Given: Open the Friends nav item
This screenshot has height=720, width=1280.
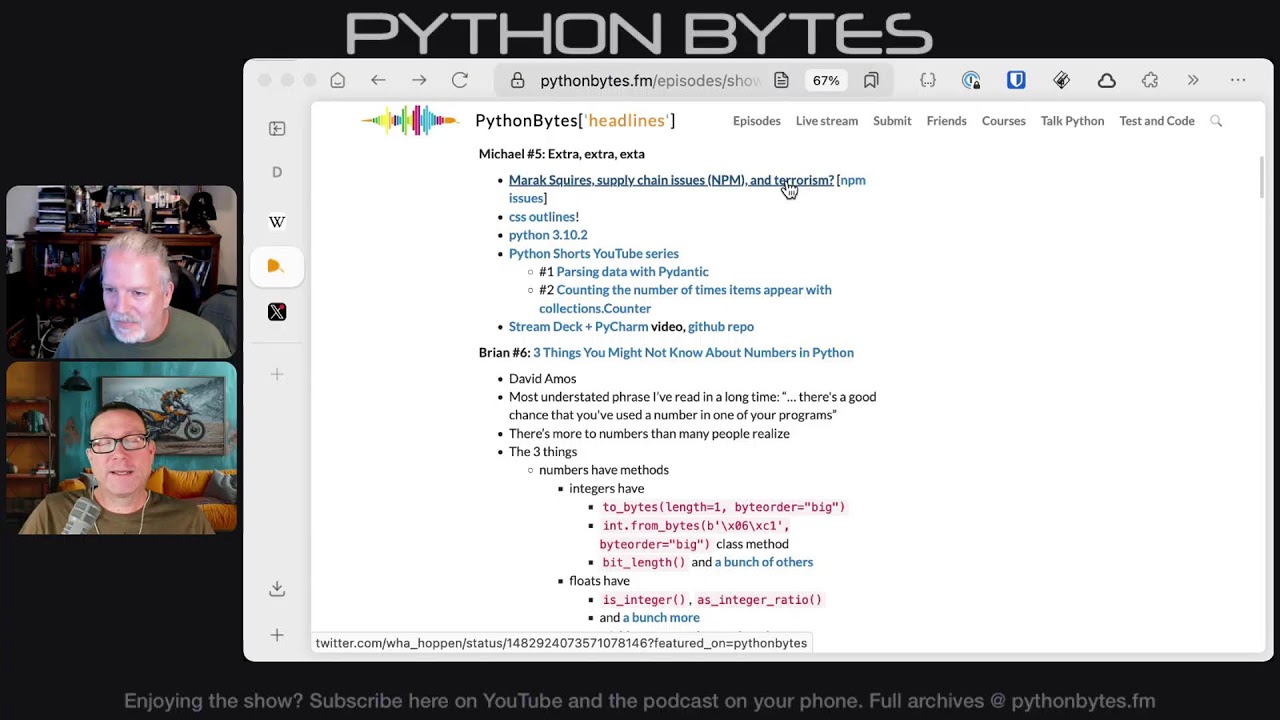Looking at the screenshot, I should 946,121.
